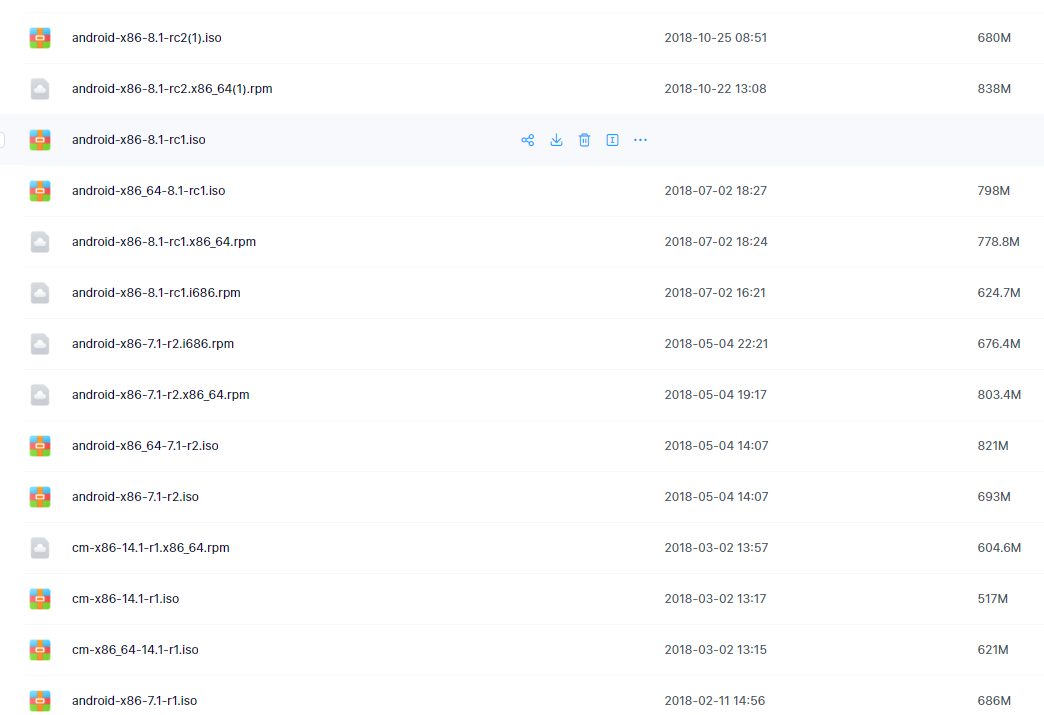Click file icon of android-x86-7.1-r2.i686.rpm
The image size is (1044, 715).
[x=40, y=344]
